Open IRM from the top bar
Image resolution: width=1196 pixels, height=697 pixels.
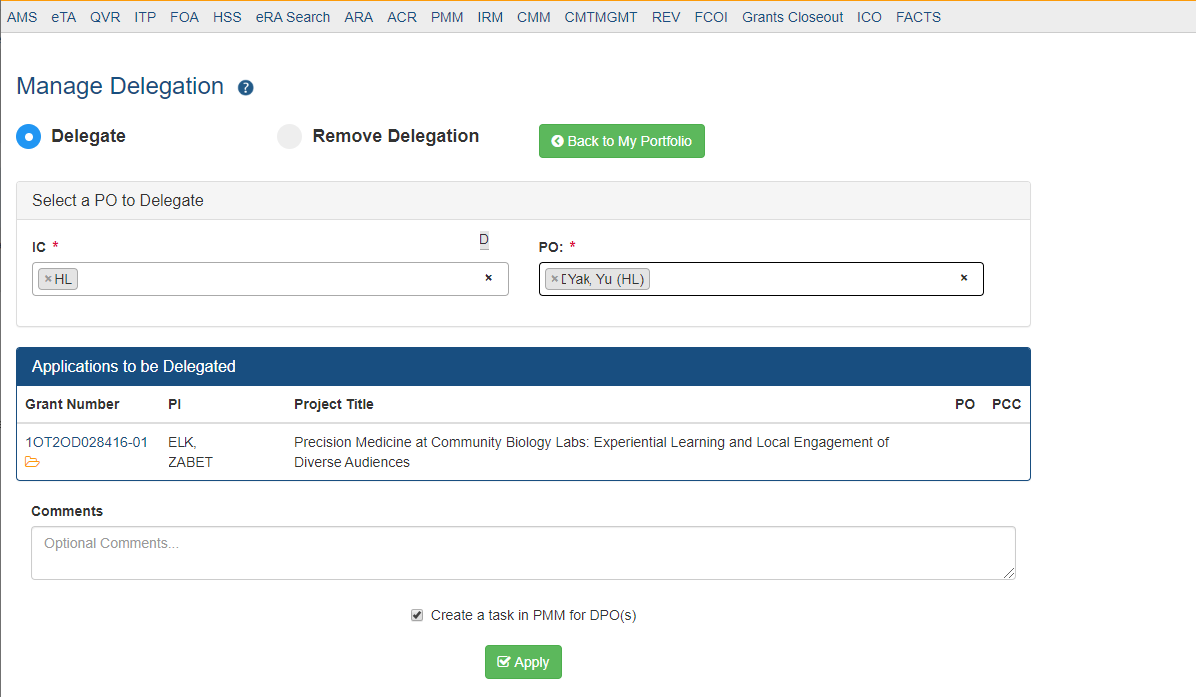pyautogui.click(x=490, y=17)
